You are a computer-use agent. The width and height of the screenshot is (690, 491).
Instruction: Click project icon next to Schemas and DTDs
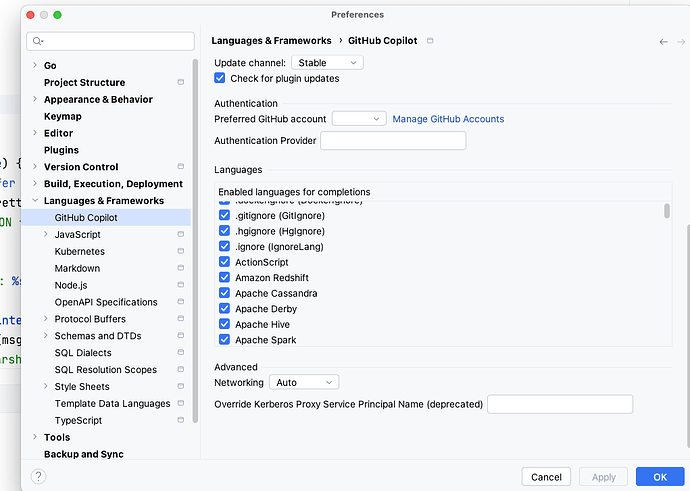point(180,335)
